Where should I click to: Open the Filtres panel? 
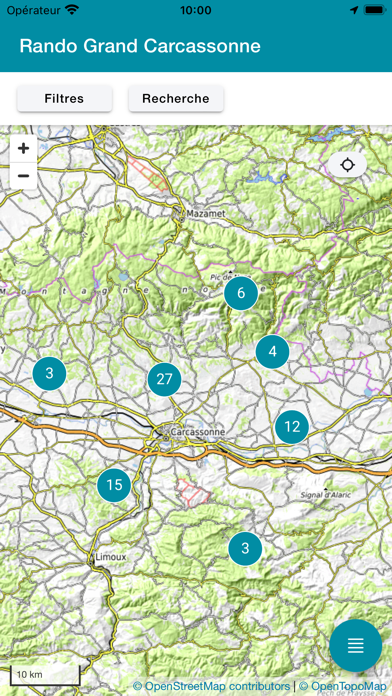64,98
